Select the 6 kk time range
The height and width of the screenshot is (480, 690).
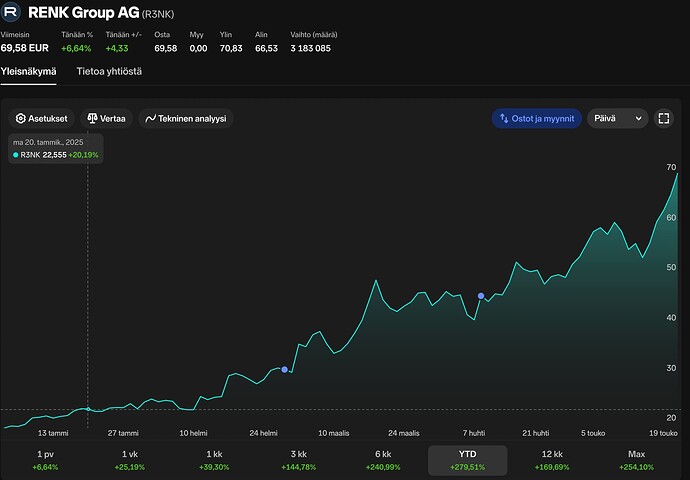383,460
